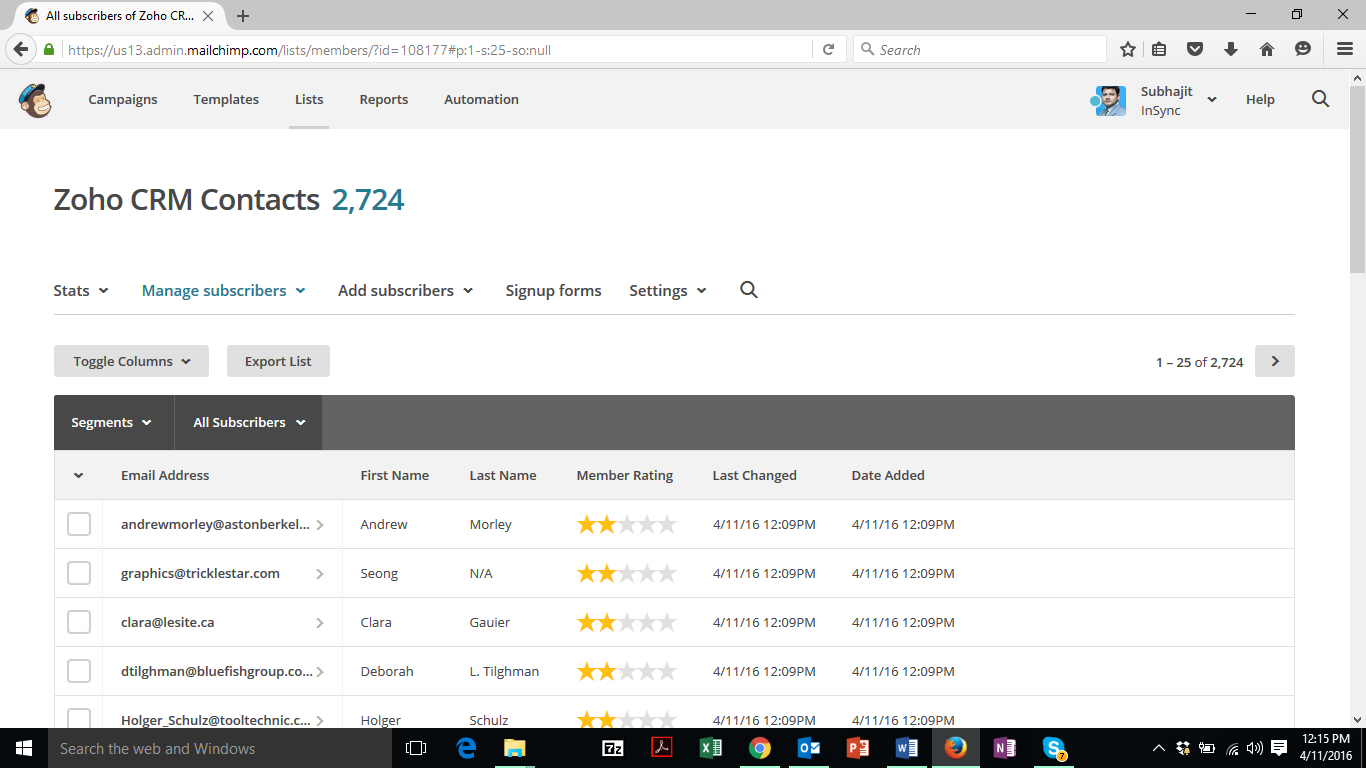Open a new browser tab
This screenshot has width=1366, height=768.
coord(243,16)
